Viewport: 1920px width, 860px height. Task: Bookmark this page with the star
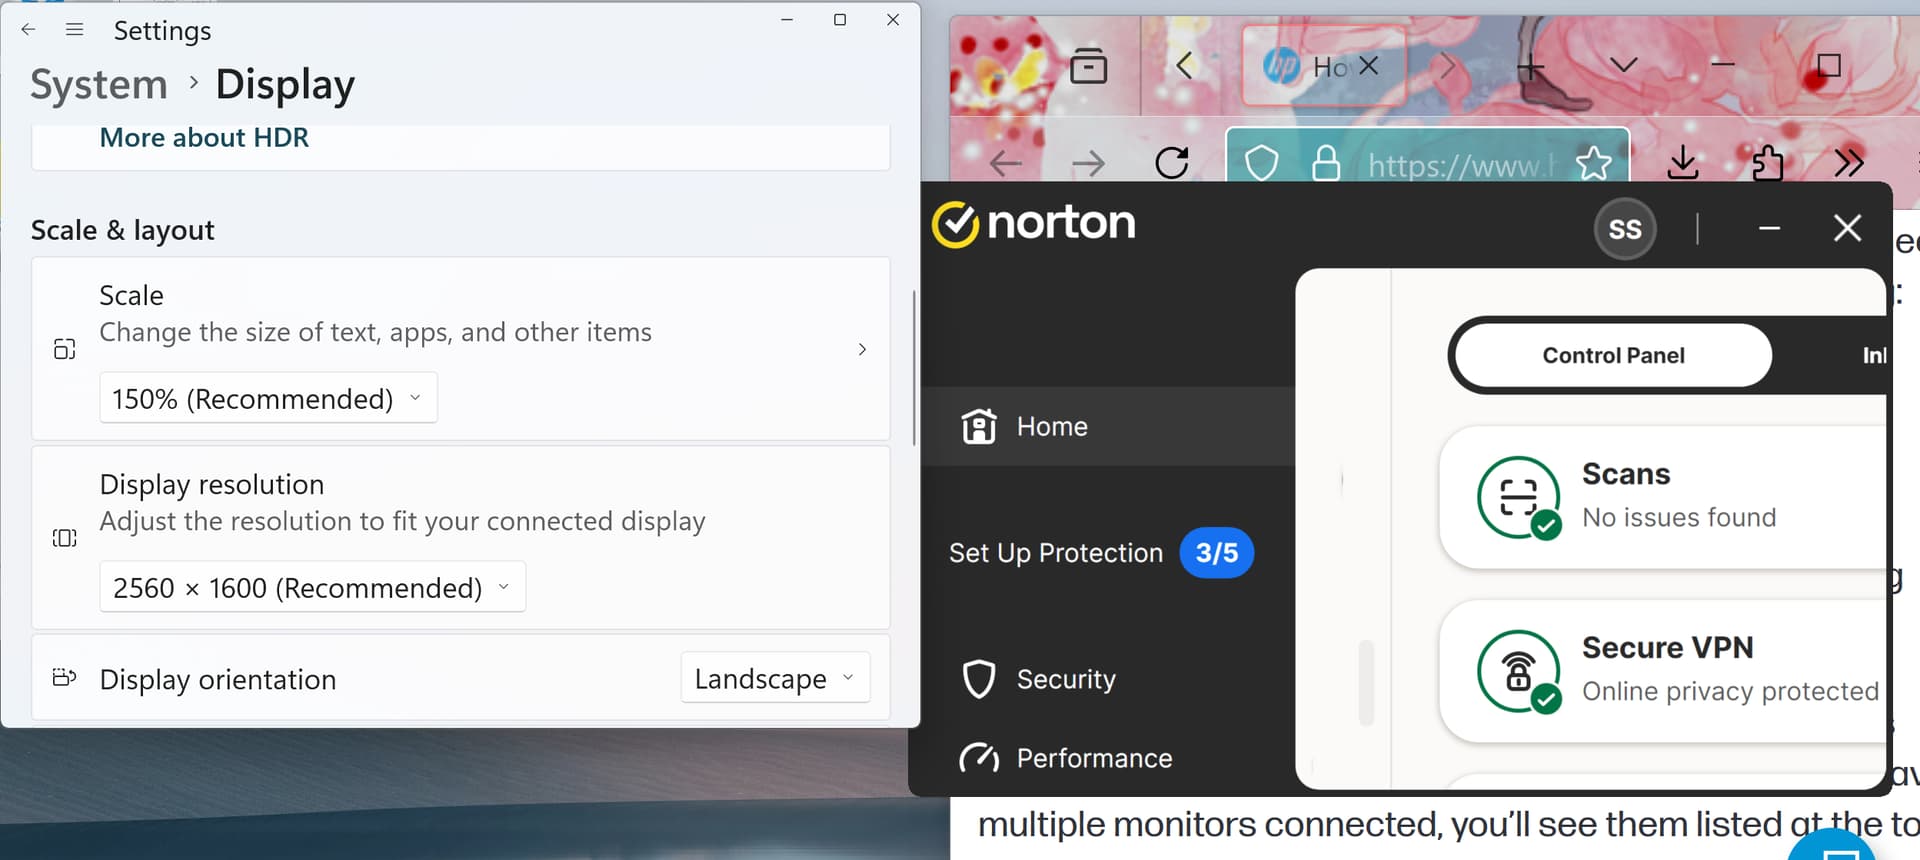(x=1594, y=162)
